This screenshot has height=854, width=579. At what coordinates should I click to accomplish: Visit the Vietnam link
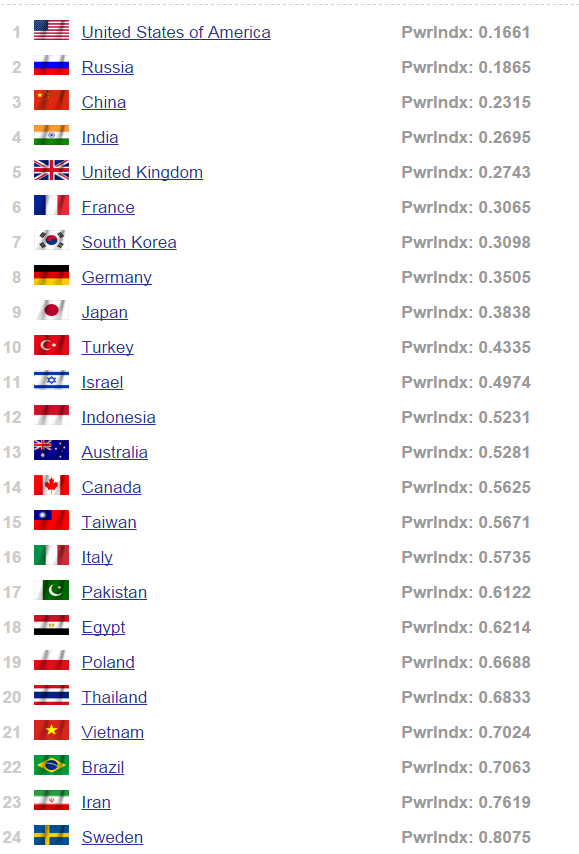click(x=113, y=732)
